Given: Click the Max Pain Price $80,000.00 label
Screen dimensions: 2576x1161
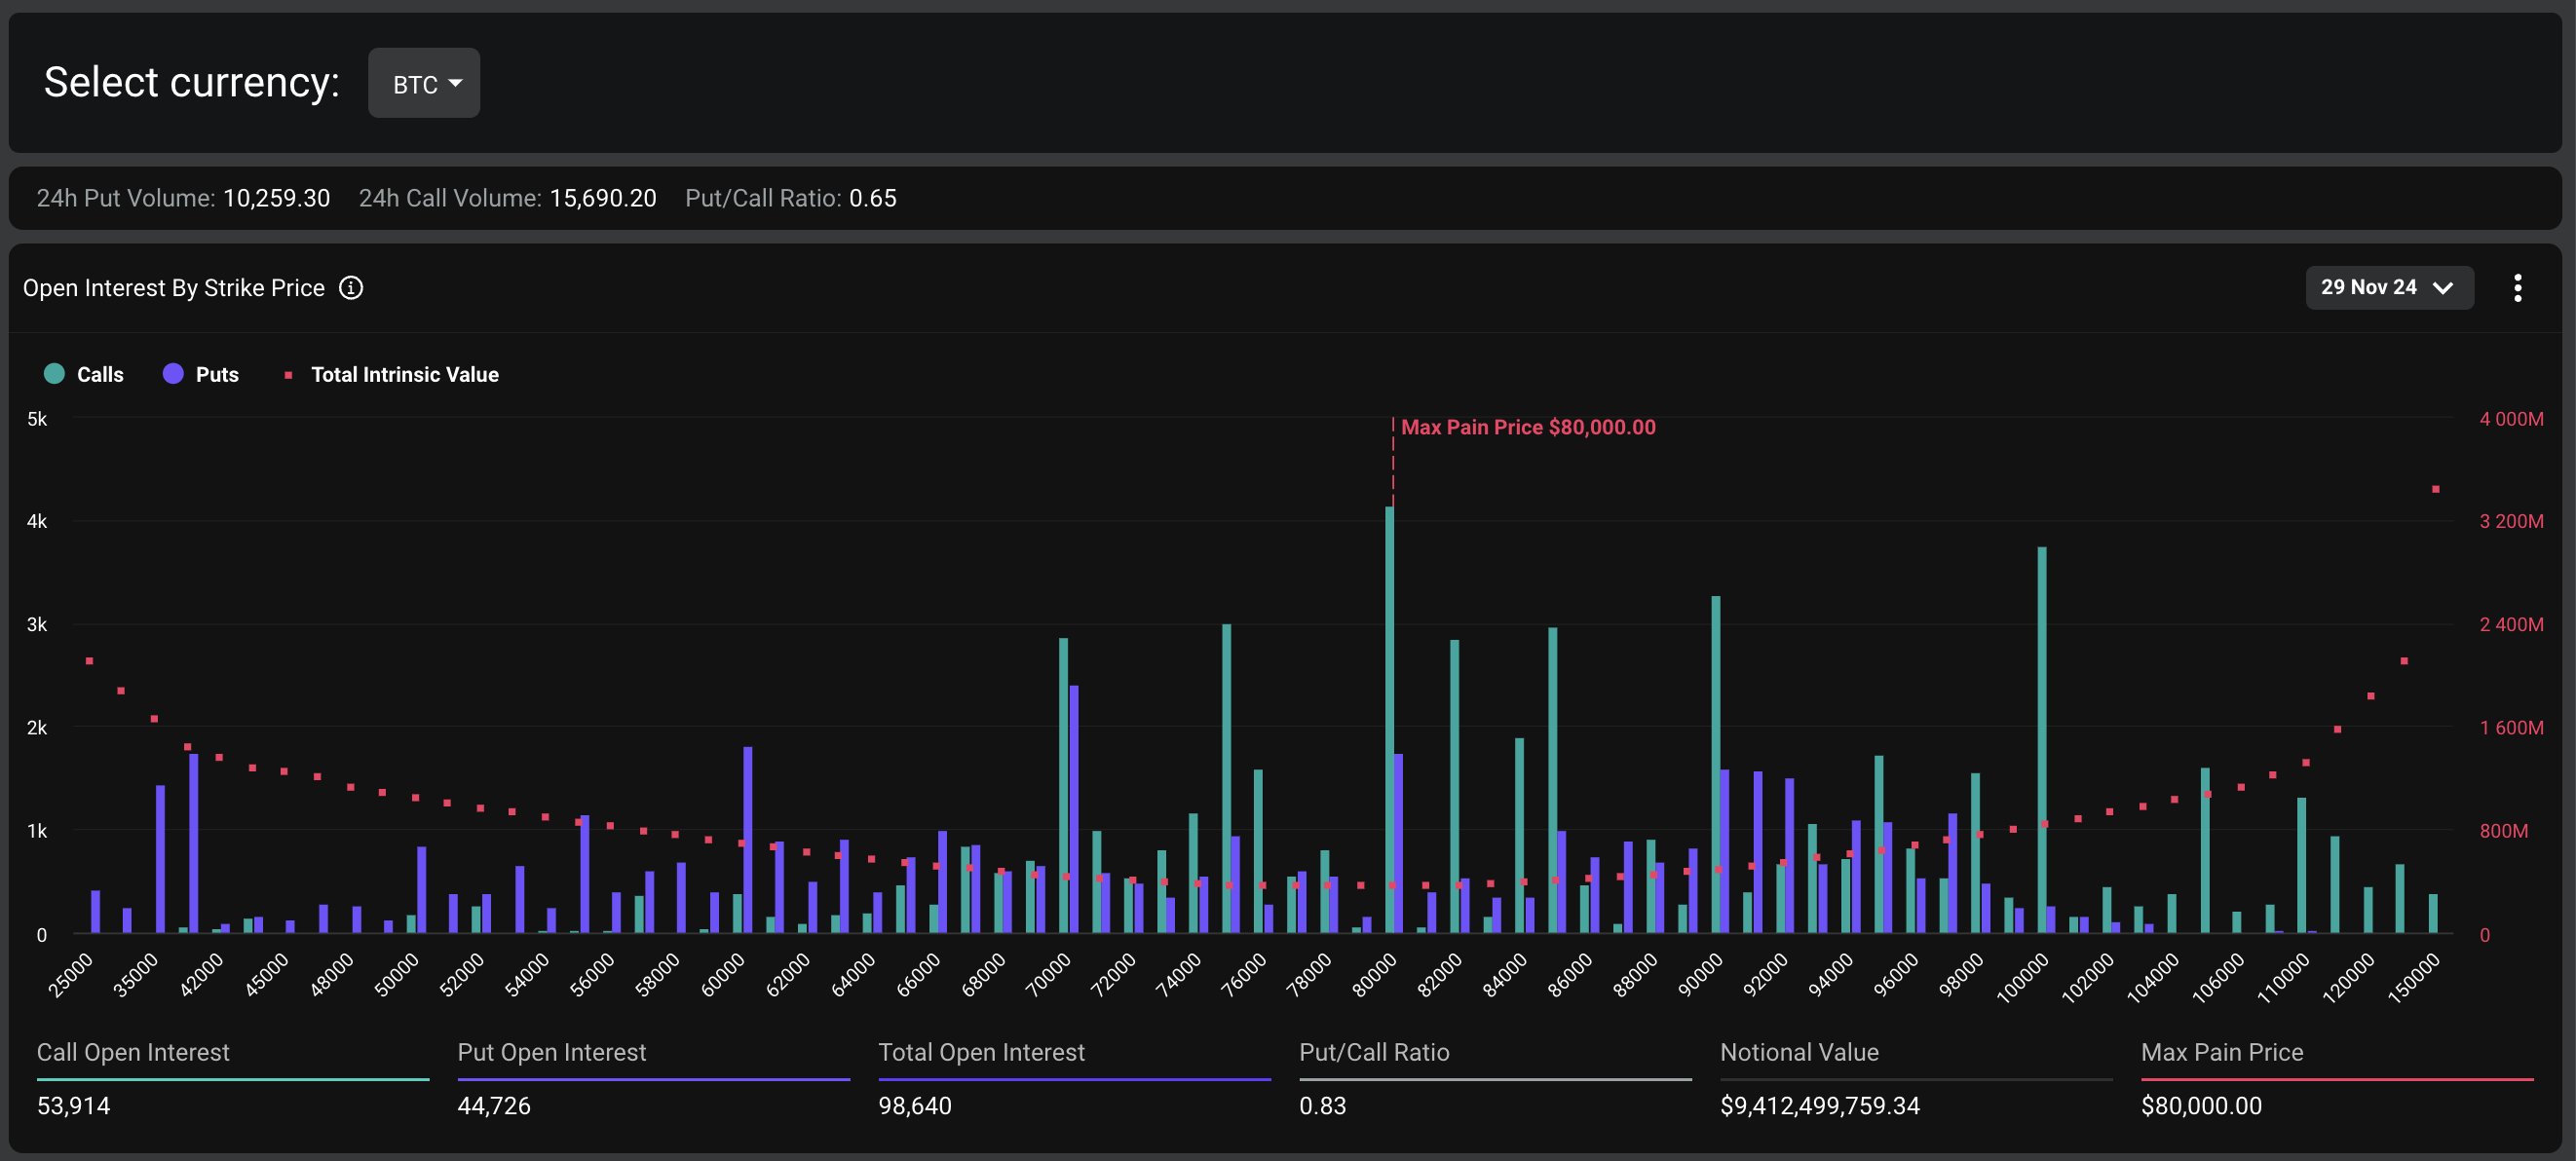Looking at the screenshot, I should 1527,427.
